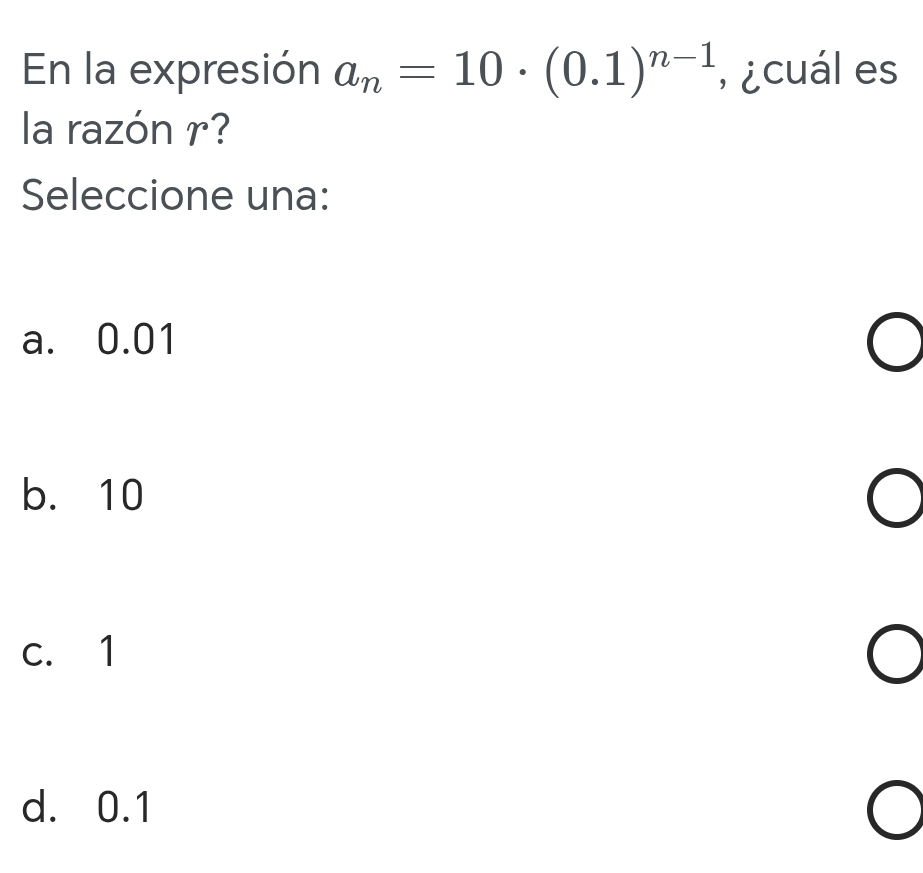Click the answer text 1 in option c

tap(107, 653)
